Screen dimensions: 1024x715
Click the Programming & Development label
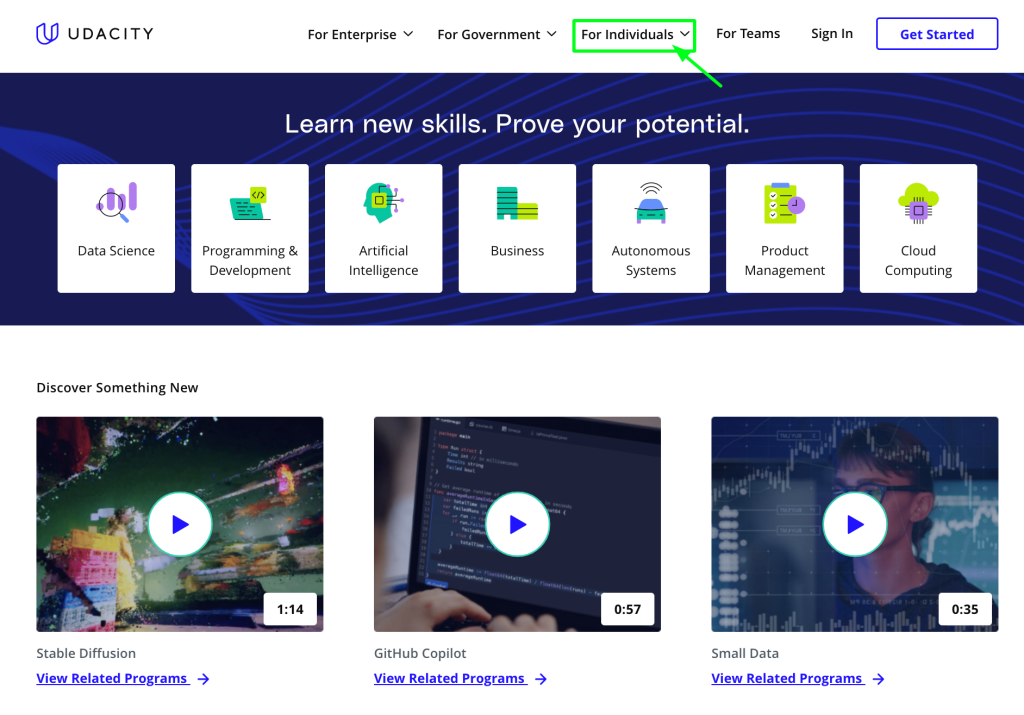pyautogui.click(x=250, y=261)
